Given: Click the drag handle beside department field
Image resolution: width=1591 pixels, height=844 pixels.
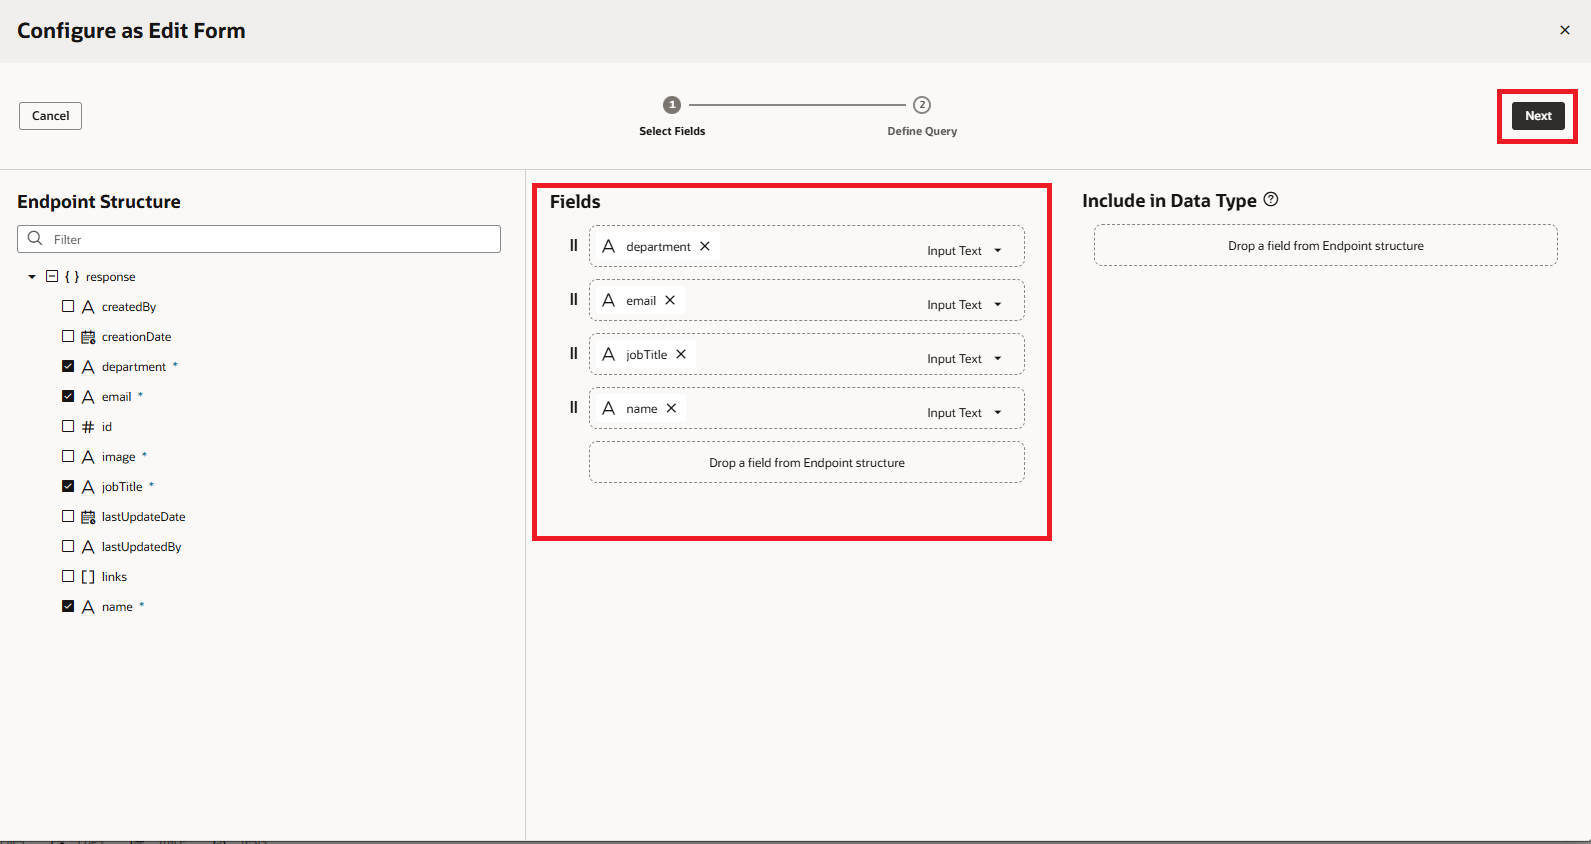Looking at the screenshot, I should [574, 245].
